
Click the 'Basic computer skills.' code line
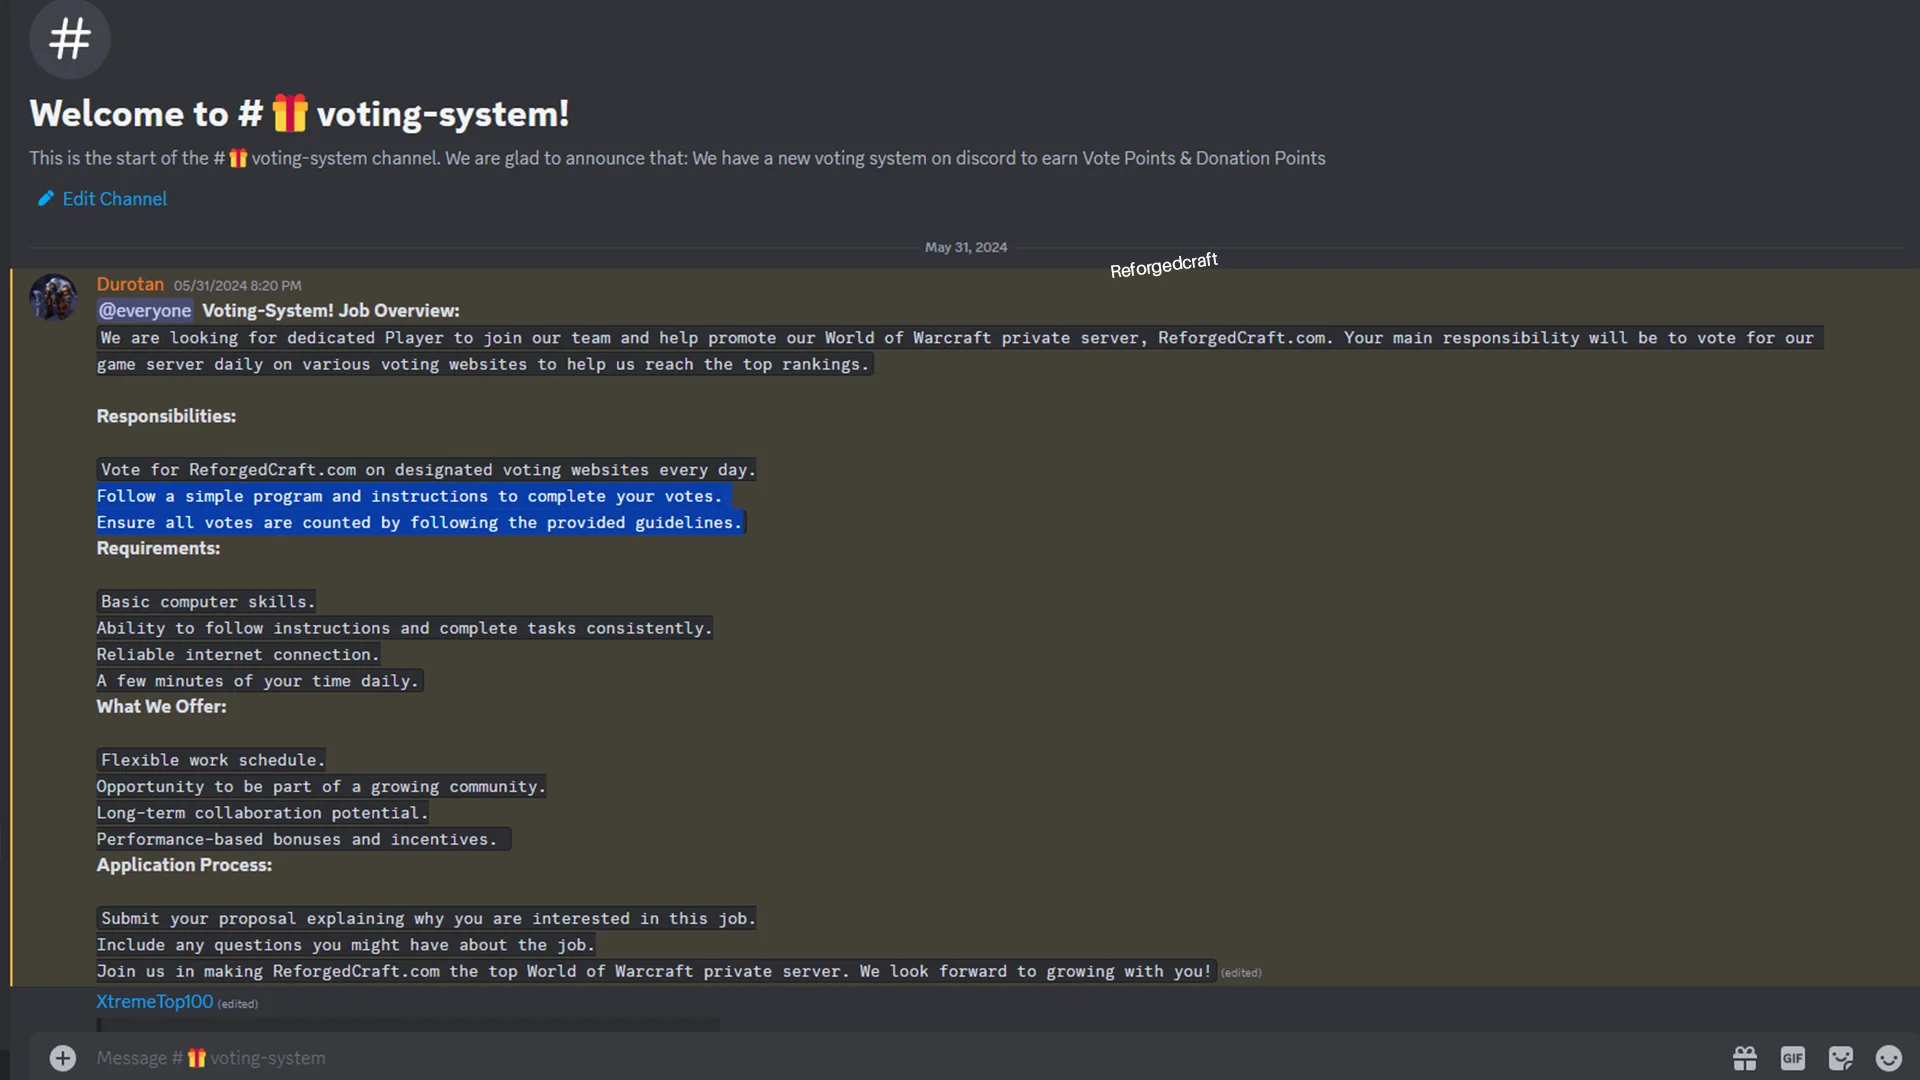tap(207, 602)
